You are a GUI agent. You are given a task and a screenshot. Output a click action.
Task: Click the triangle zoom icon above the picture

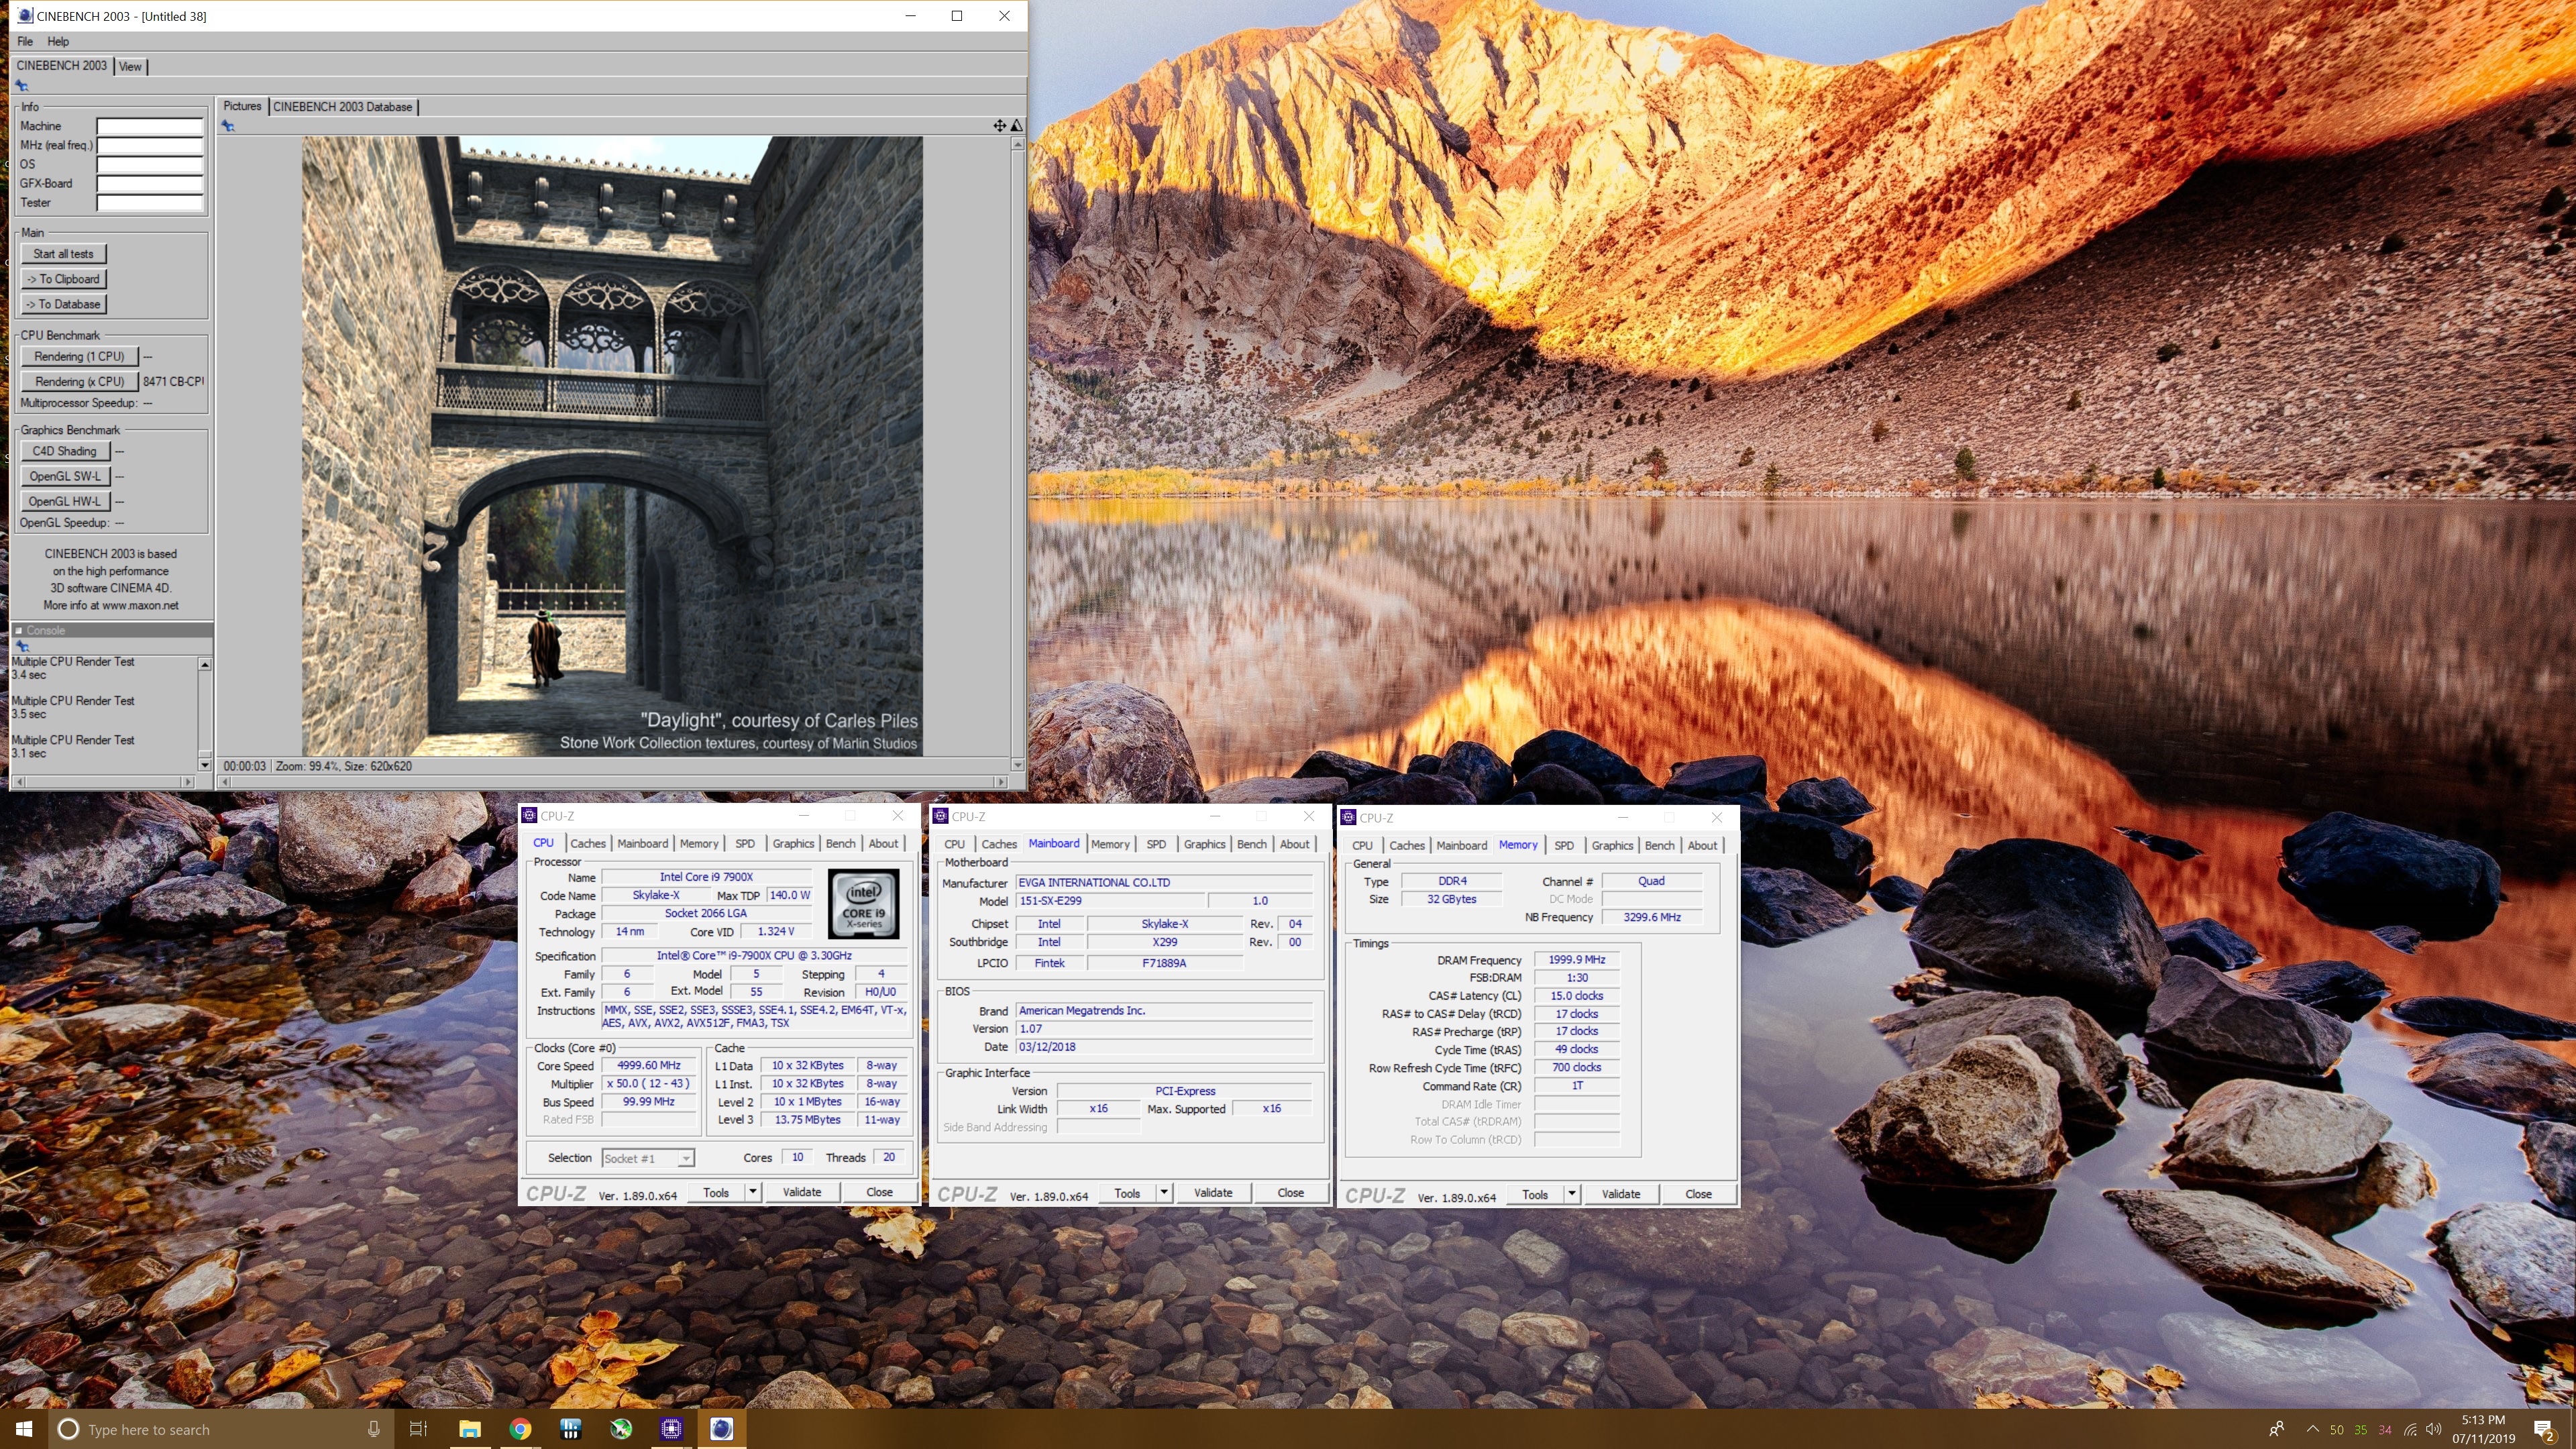pos(1016,125)
